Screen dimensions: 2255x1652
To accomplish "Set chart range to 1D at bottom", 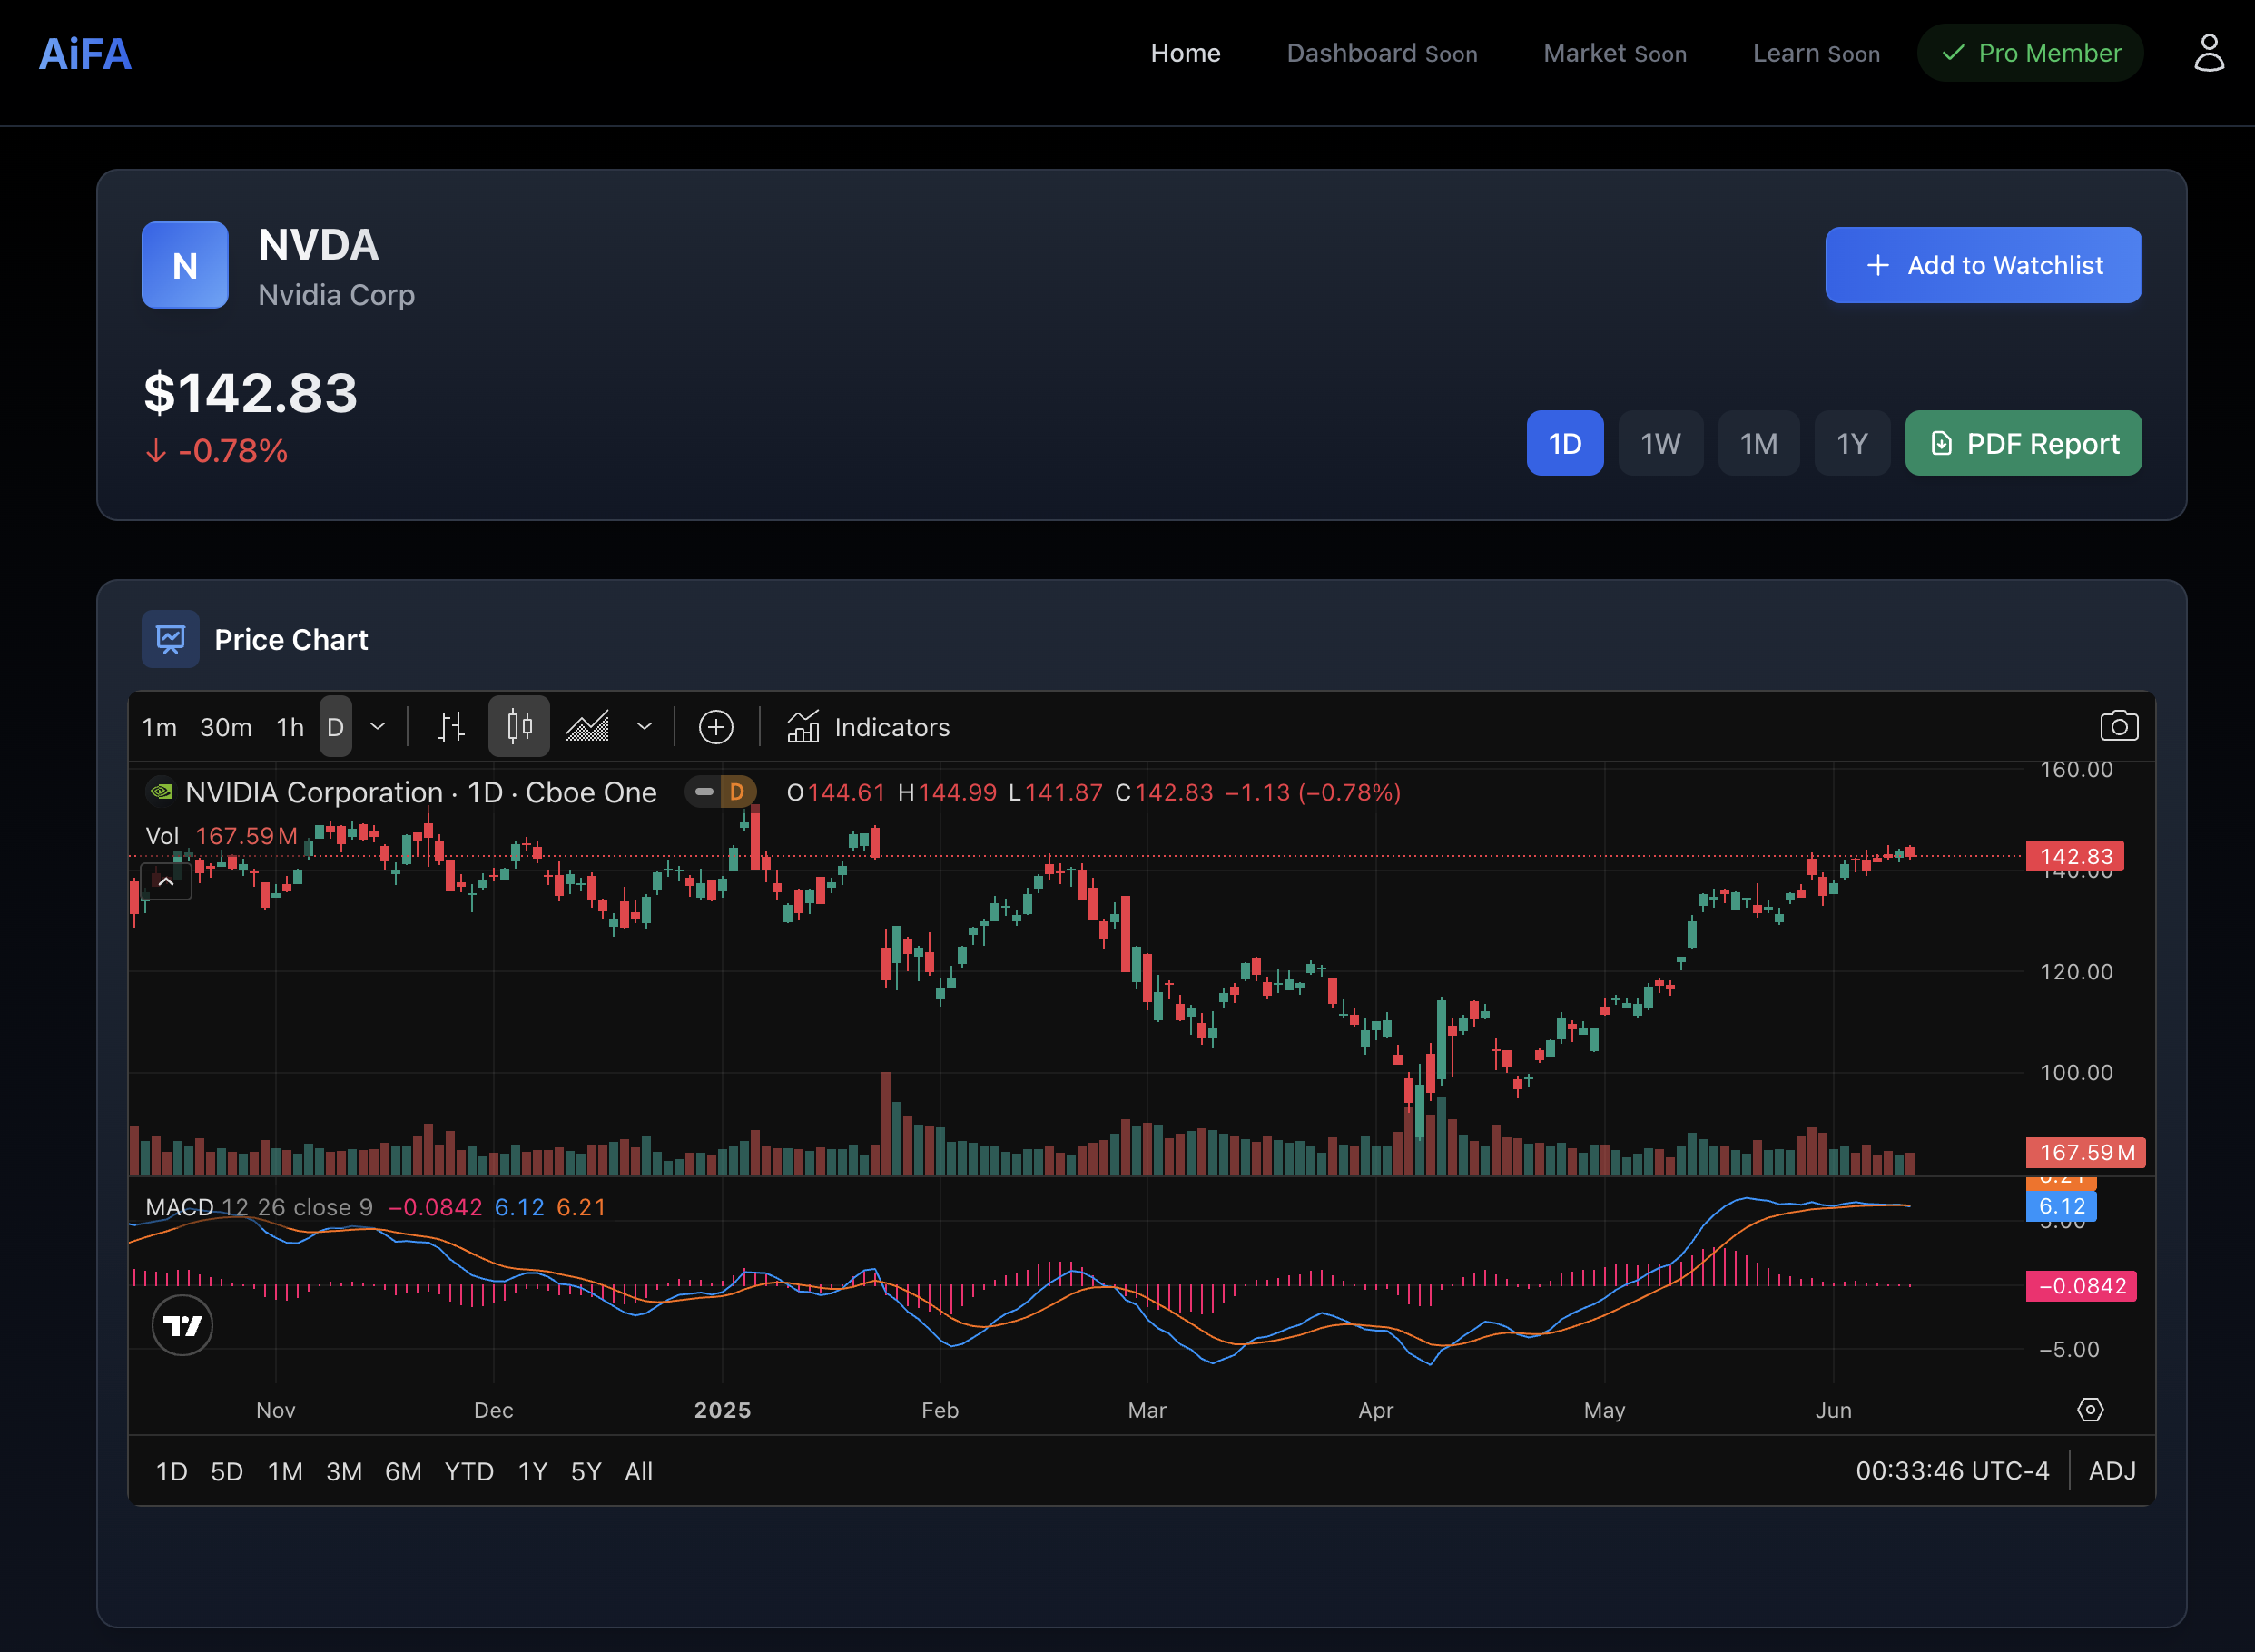I will [x=172, y=1472].
